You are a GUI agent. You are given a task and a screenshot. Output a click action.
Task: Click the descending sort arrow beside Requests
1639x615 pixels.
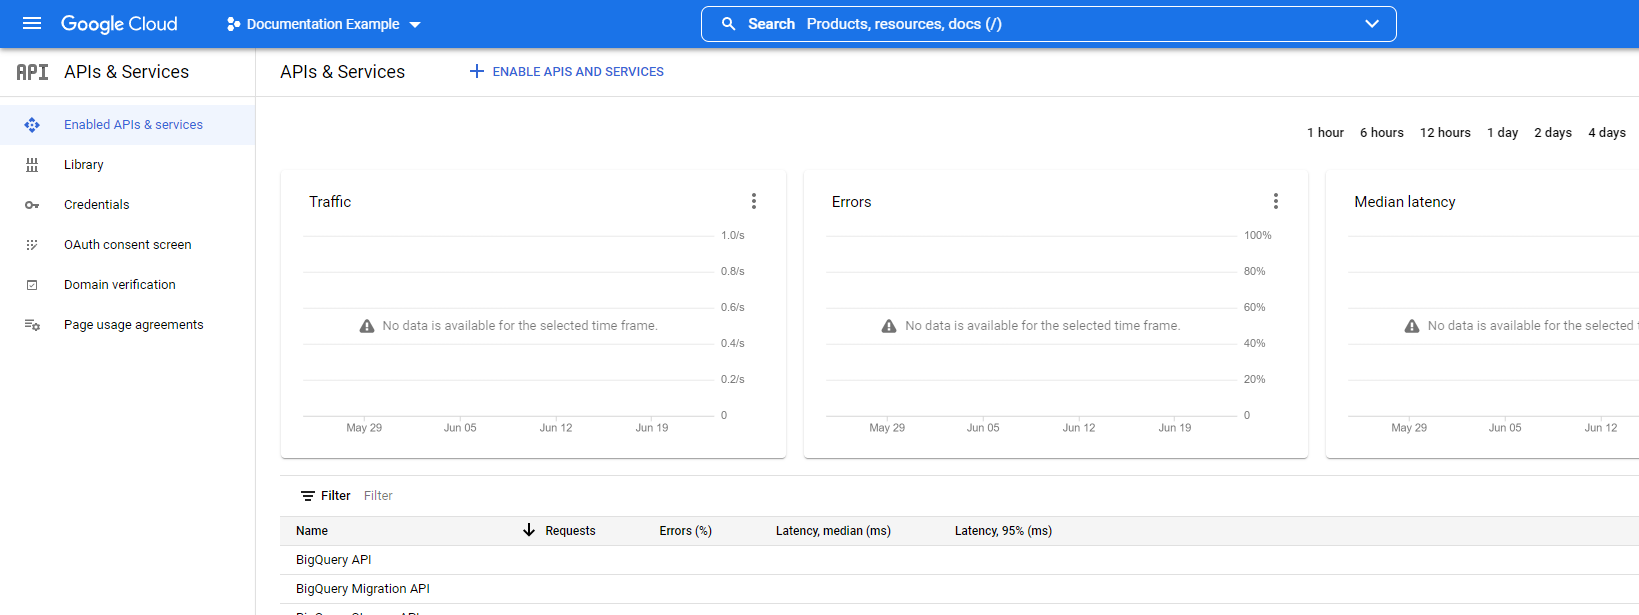click(529, 530)
